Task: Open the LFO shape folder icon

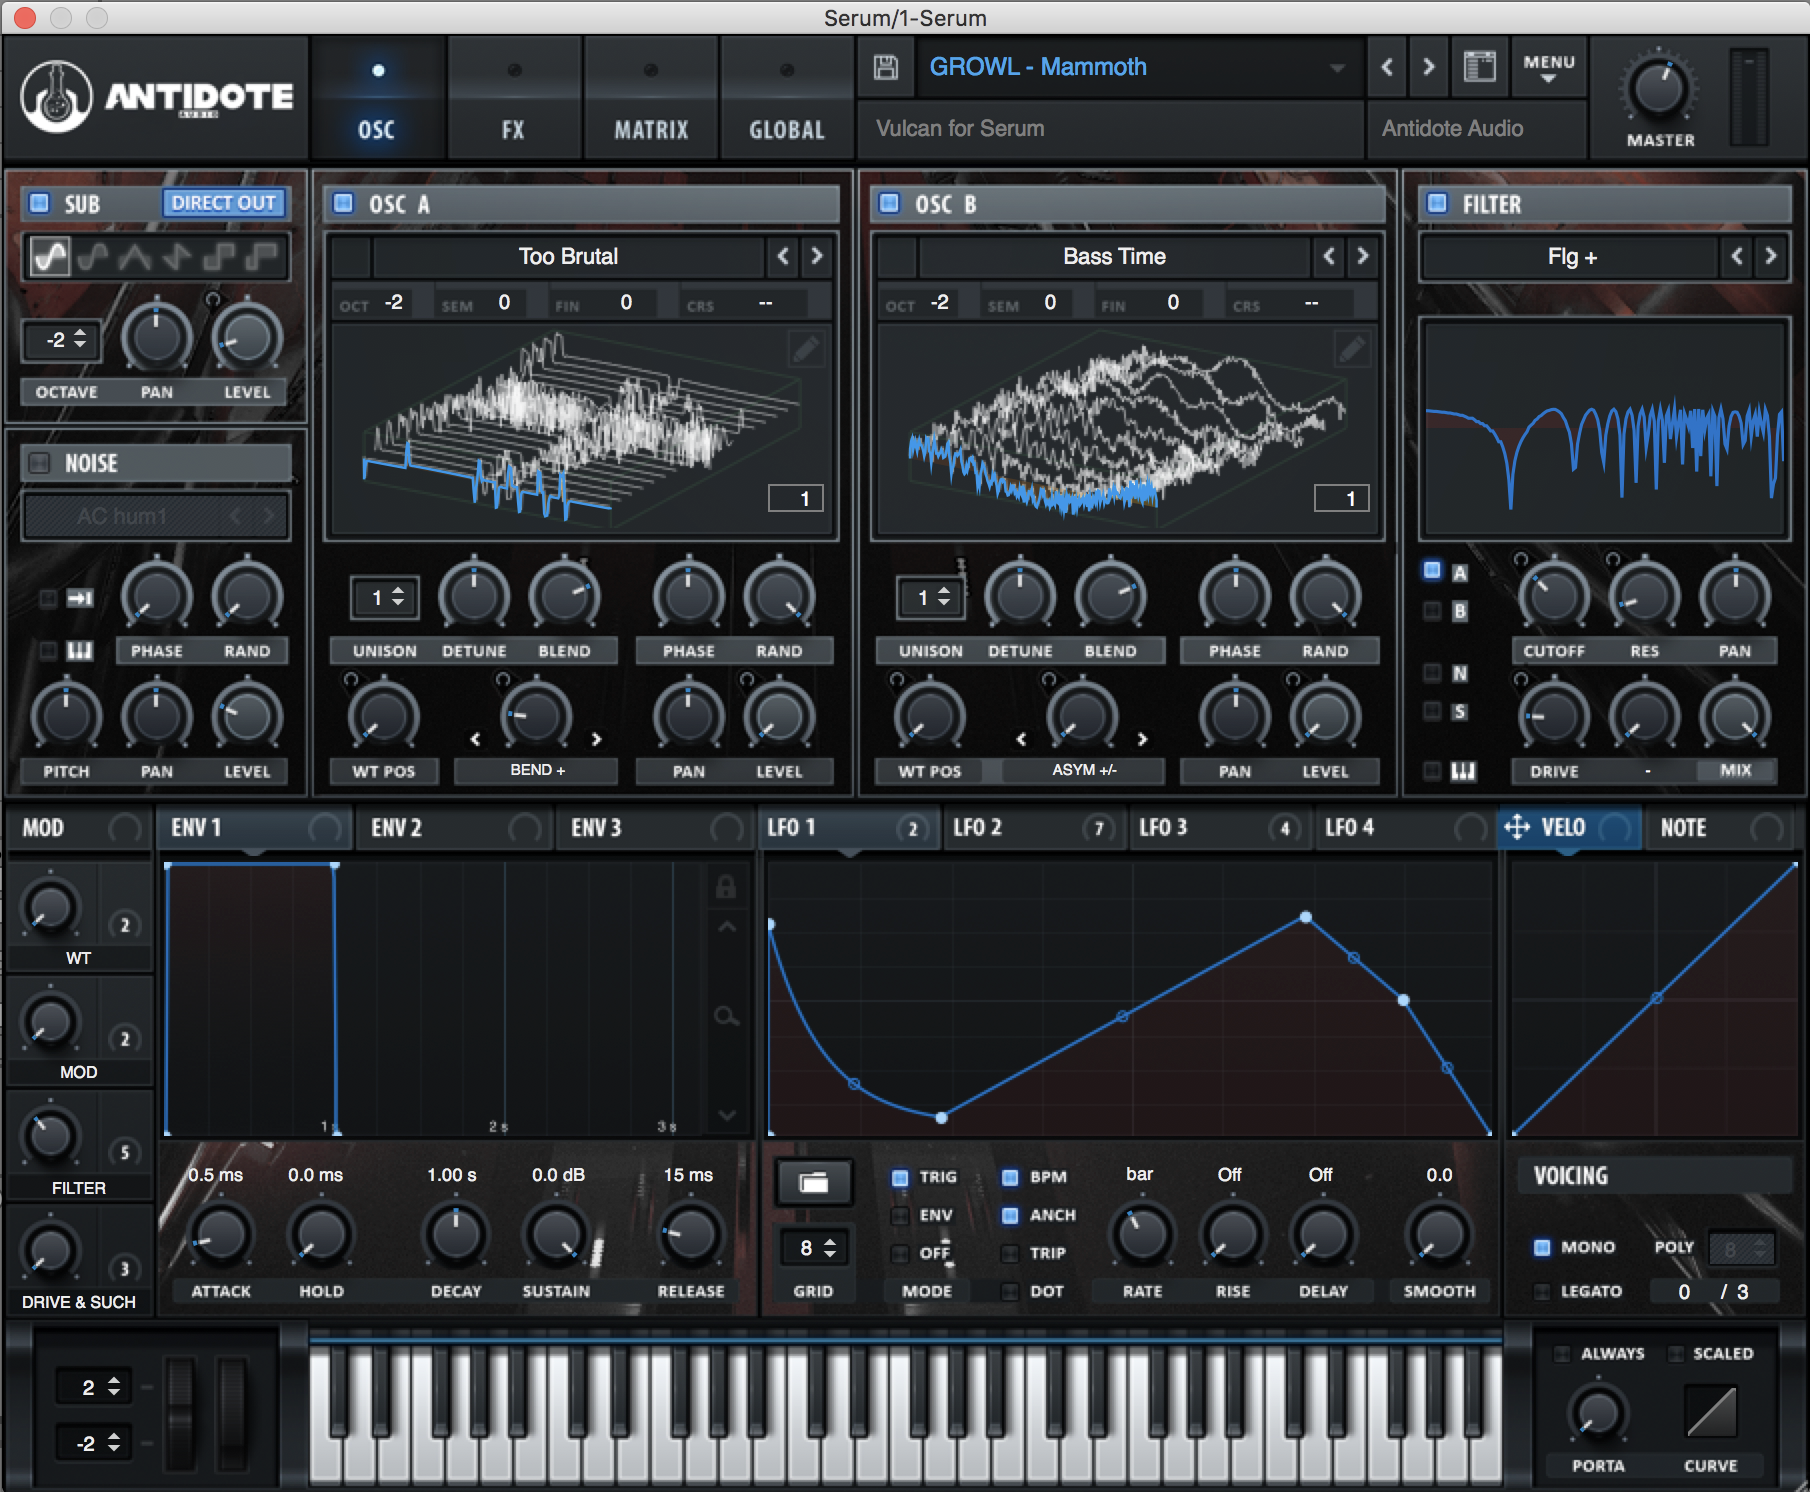Action: [x=814, y=1183]
